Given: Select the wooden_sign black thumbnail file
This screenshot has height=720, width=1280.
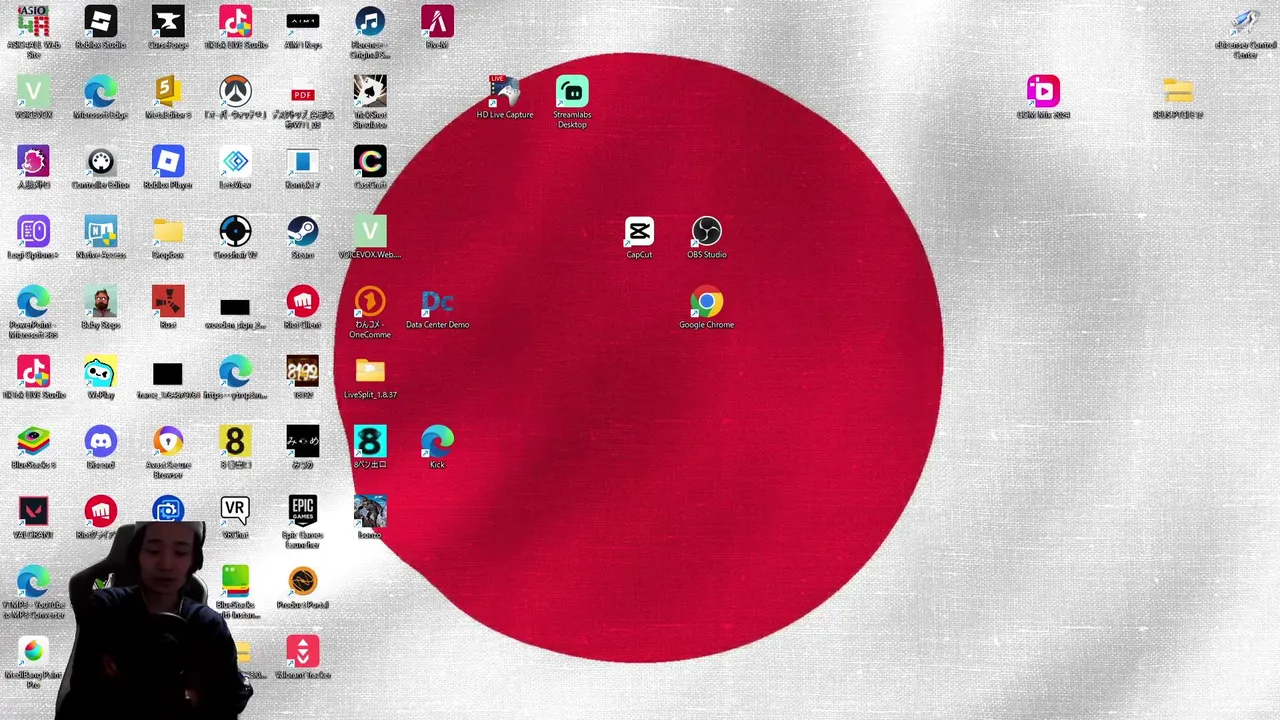Looking at the screenshot, I should (x=235, y=307).
